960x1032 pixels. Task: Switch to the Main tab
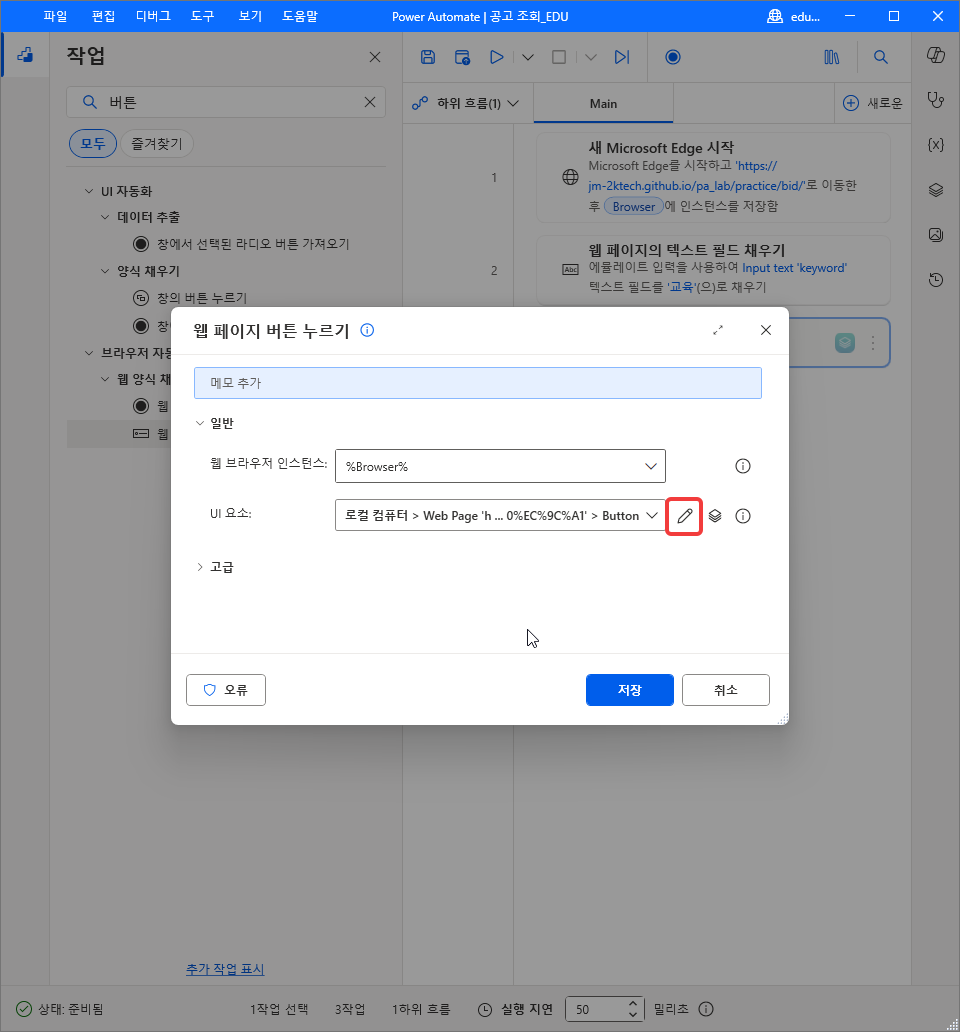coord(603,103)
